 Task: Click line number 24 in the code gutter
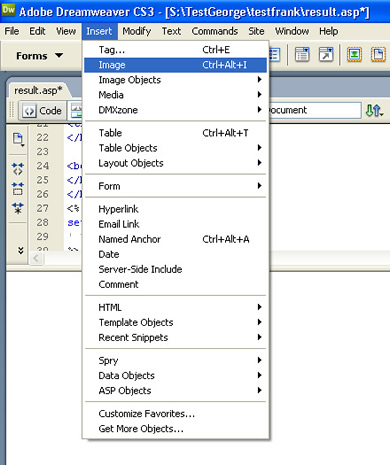click(x=43, y=166)
